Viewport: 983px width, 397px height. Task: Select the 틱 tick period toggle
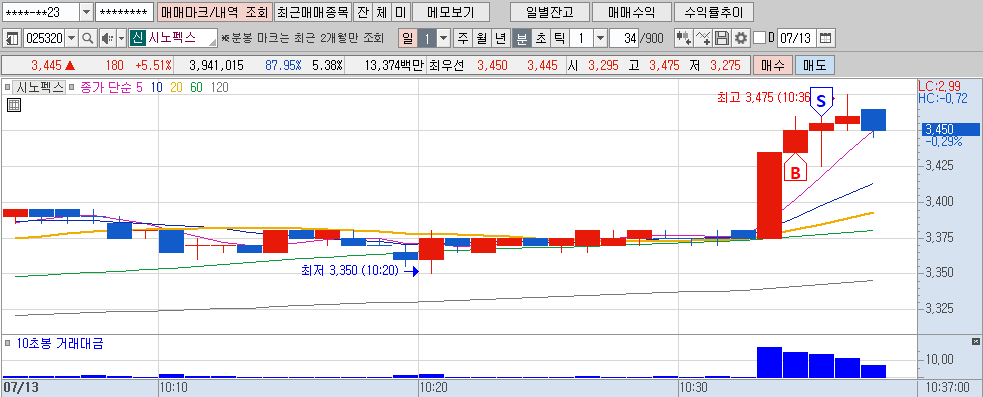(559, 38)
